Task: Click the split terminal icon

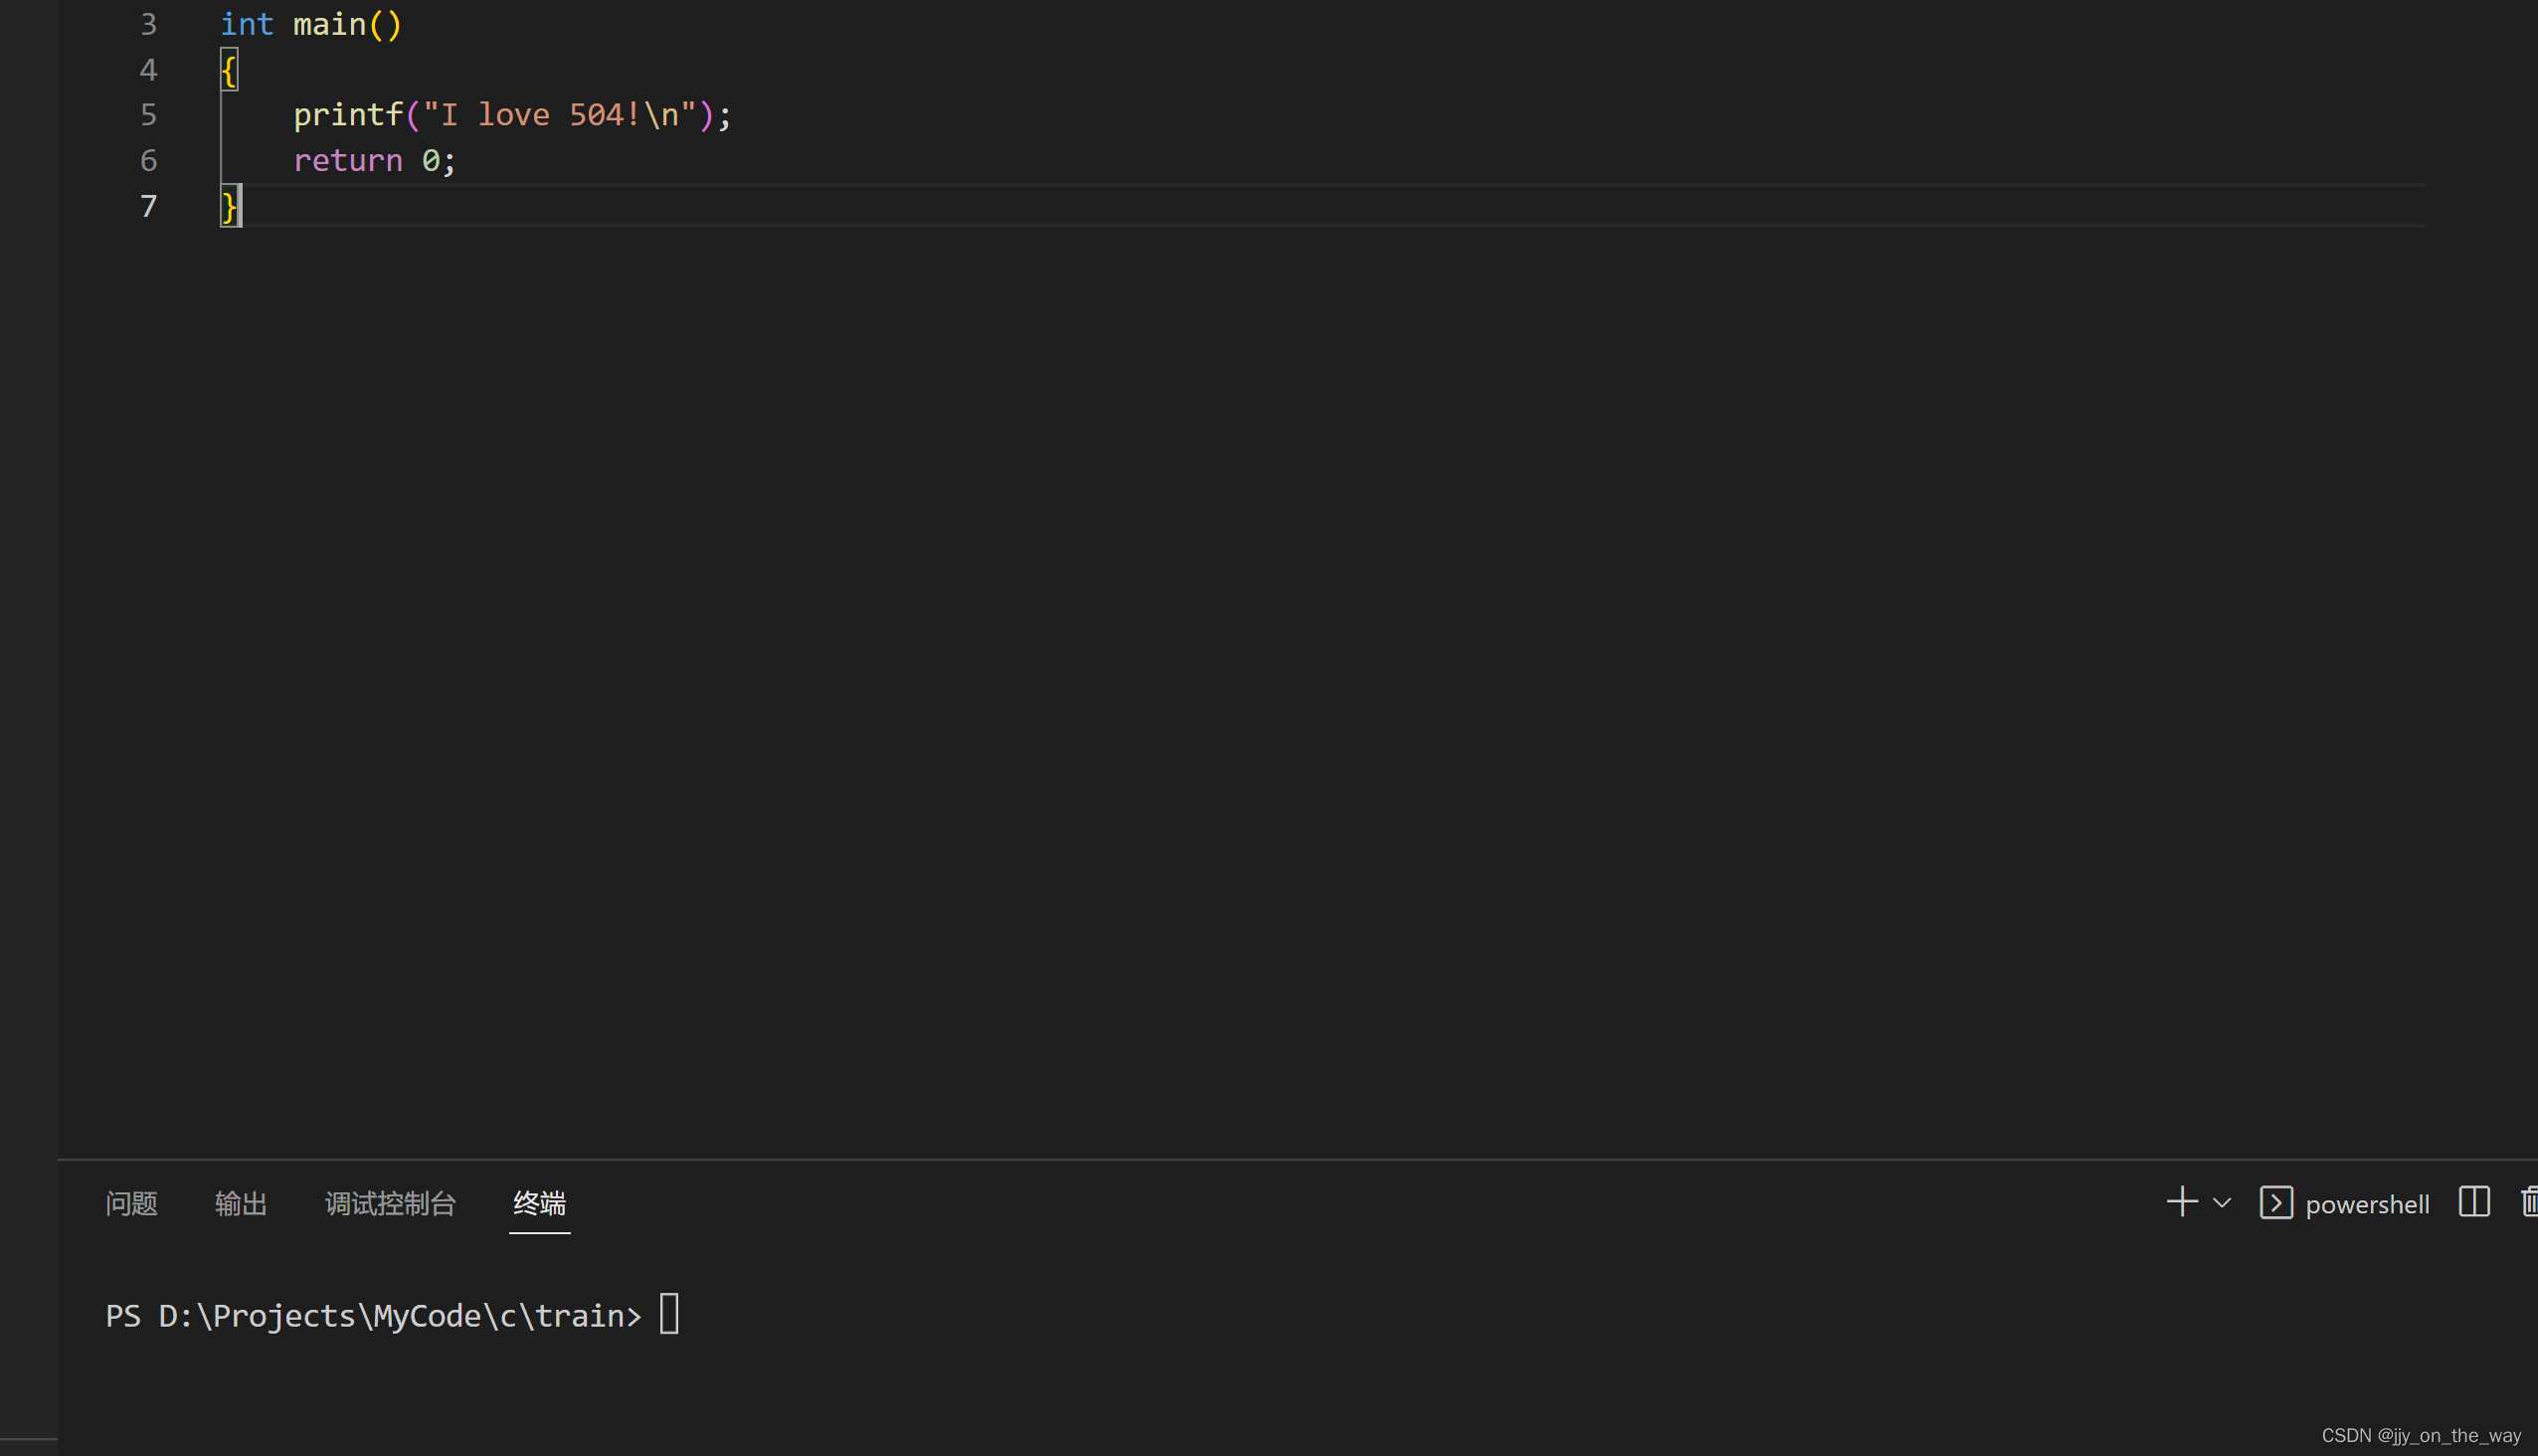Action: (2473, 1202)
